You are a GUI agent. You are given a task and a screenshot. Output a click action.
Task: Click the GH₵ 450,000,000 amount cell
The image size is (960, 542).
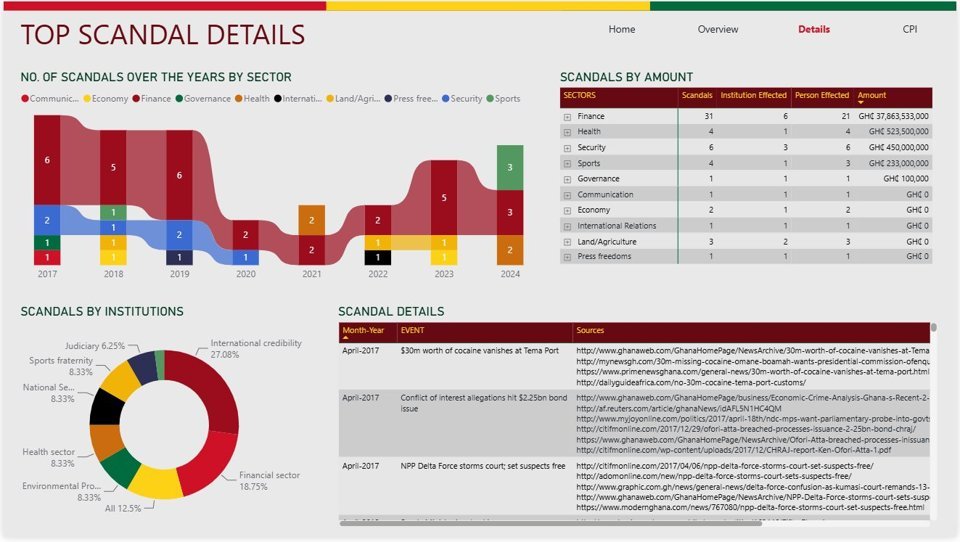898,148
